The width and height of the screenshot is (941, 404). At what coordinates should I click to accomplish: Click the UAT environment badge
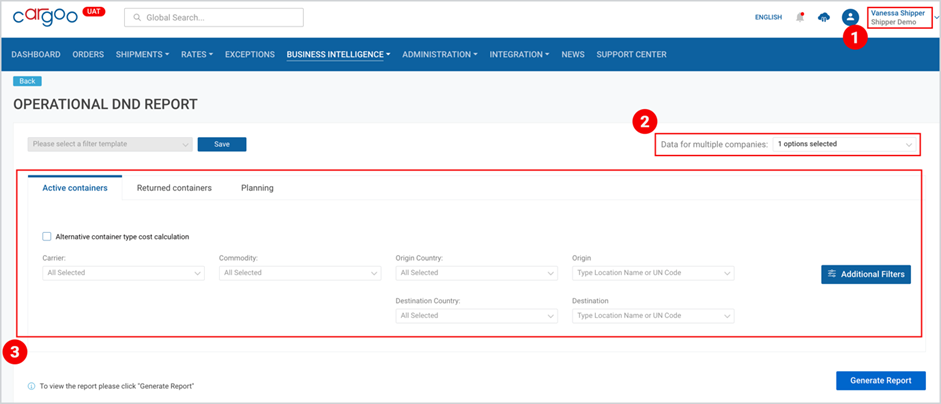coord(94,11)
